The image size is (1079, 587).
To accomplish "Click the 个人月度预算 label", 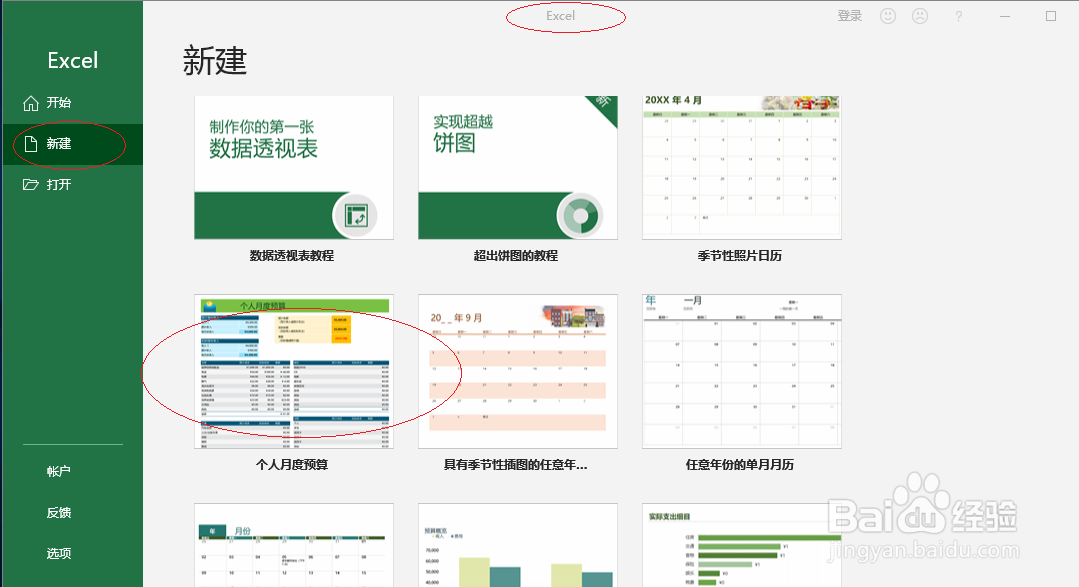I will point(292,465).
